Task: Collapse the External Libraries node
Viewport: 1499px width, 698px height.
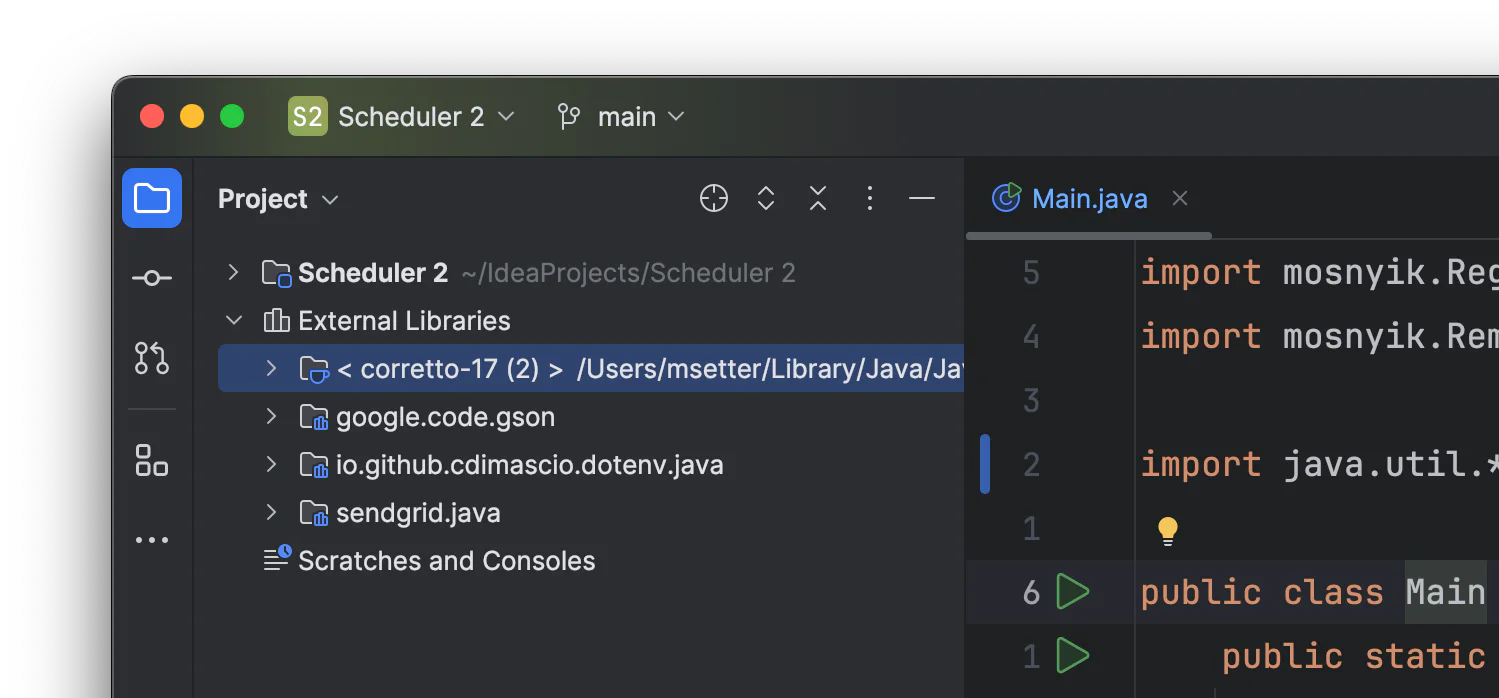Action: tap(234, 321)
